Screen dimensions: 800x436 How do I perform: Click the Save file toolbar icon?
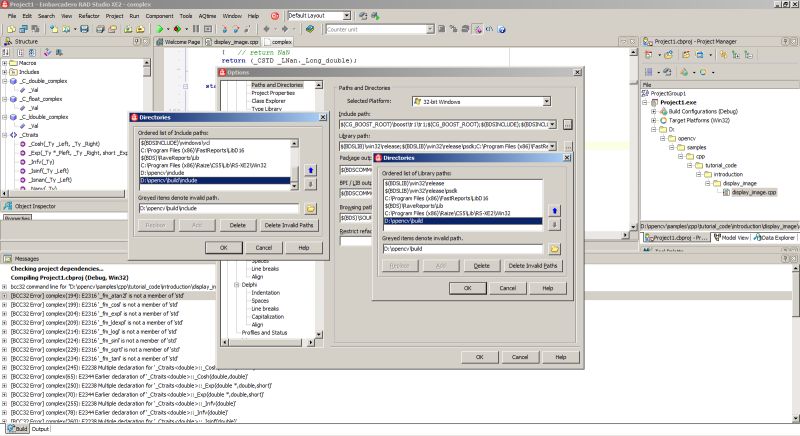[x=85, y=29]
